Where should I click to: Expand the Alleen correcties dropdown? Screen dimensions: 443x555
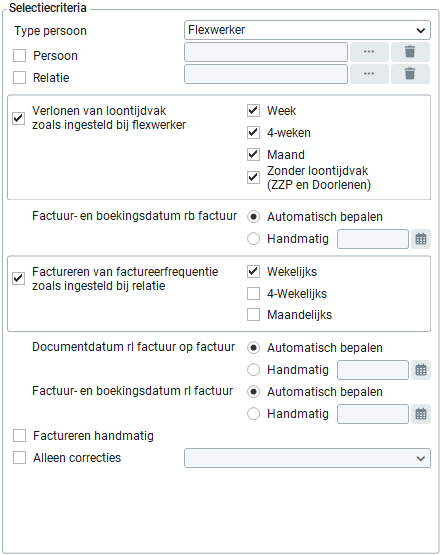click(307, 458)
